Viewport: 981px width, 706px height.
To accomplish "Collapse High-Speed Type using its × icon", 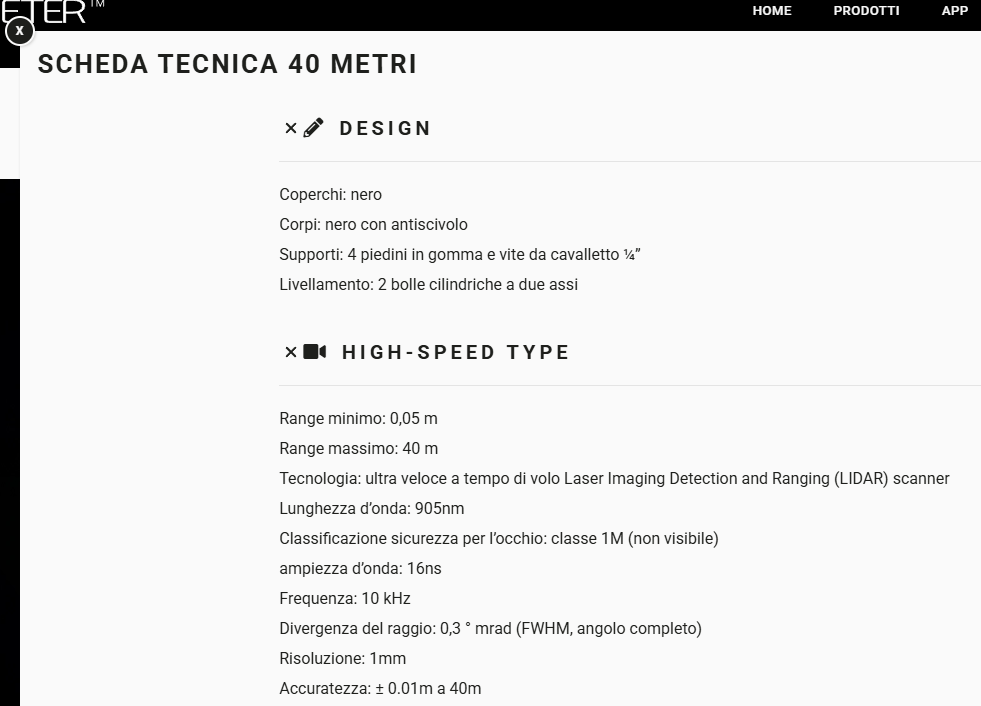I will (291, 352).
